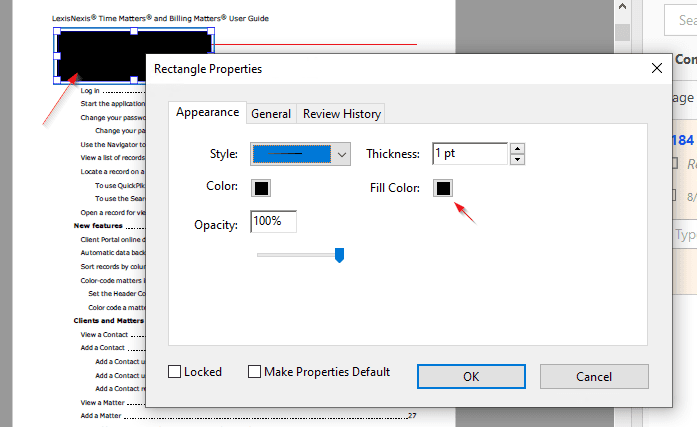
Task: Switch to the General tab
Action: click(x=271, y=114)
